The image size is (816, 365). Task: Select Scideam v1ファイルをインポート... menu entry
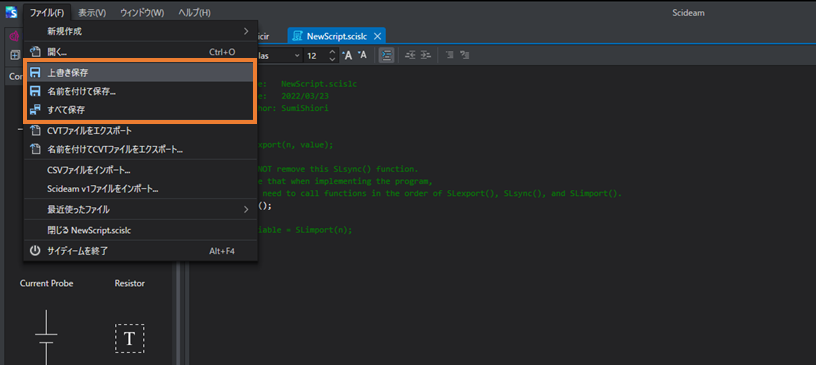click(x=141, y=189)
